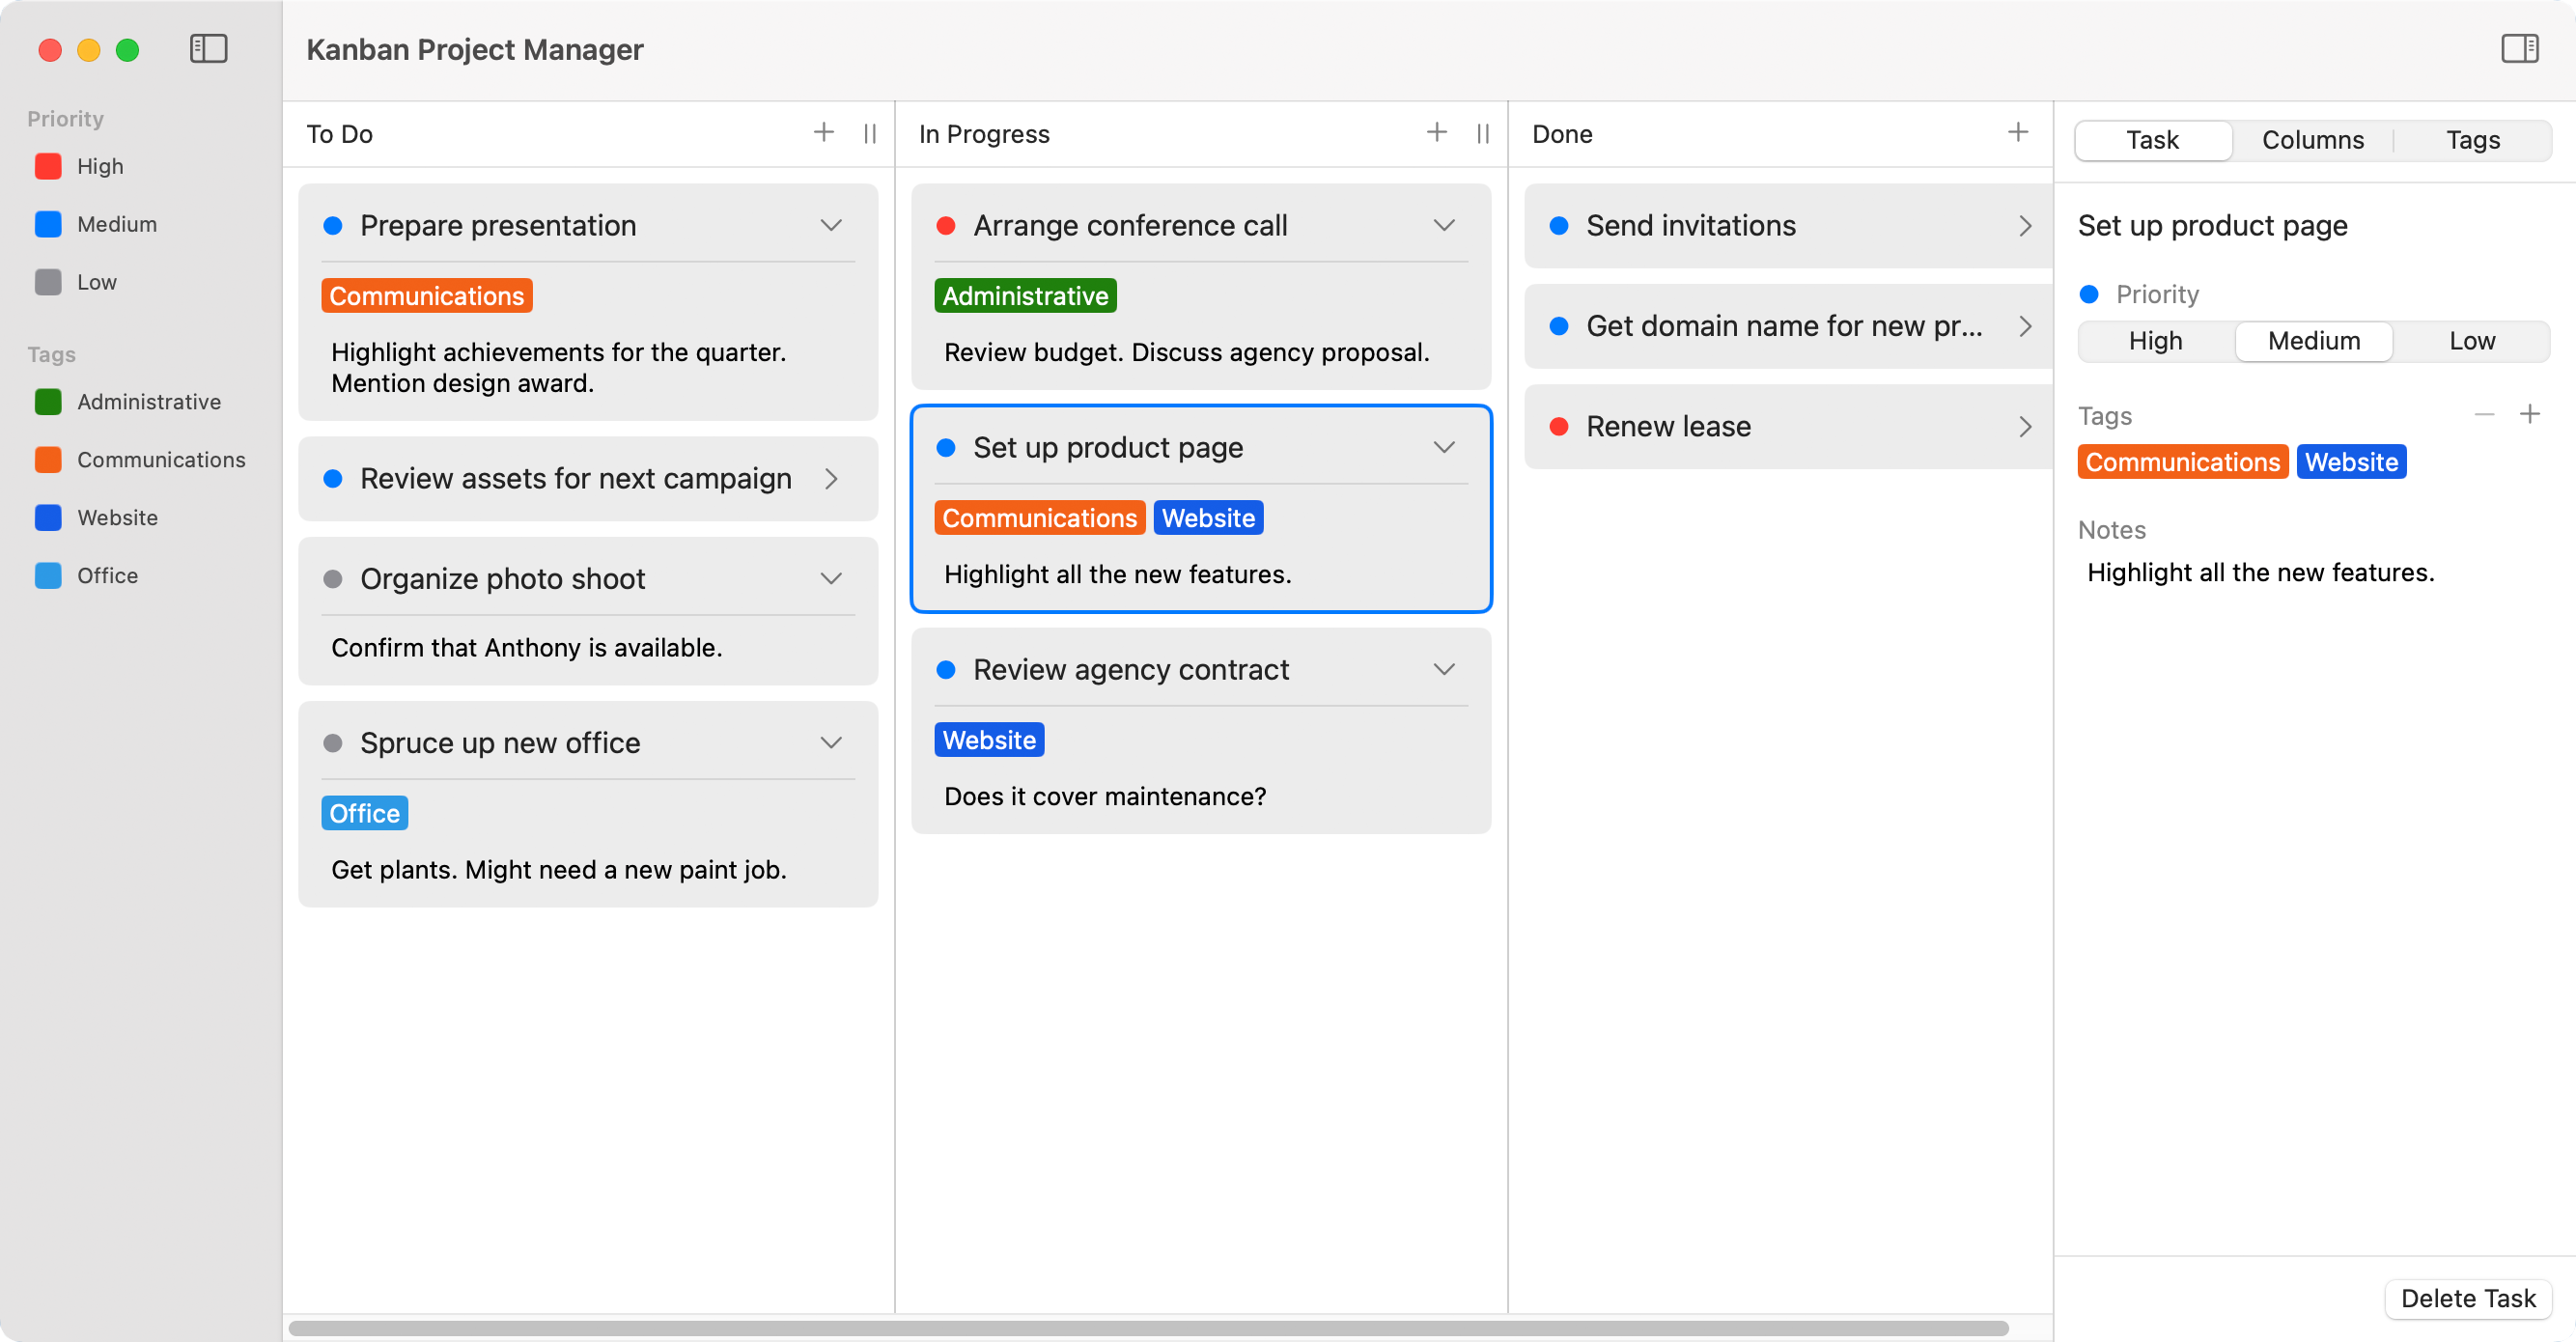Add a new task to Done column
The height and width of the screenshot is (1342, 2576).
pos(2017,132)
